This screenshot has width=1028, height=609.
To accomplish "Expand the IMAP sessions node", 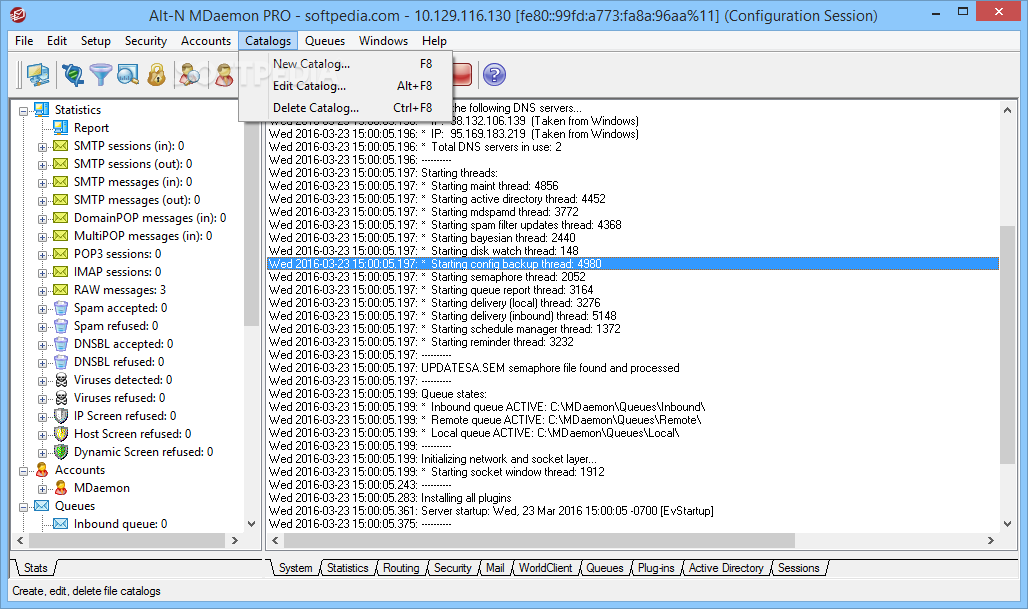I will tap(43, 273).
